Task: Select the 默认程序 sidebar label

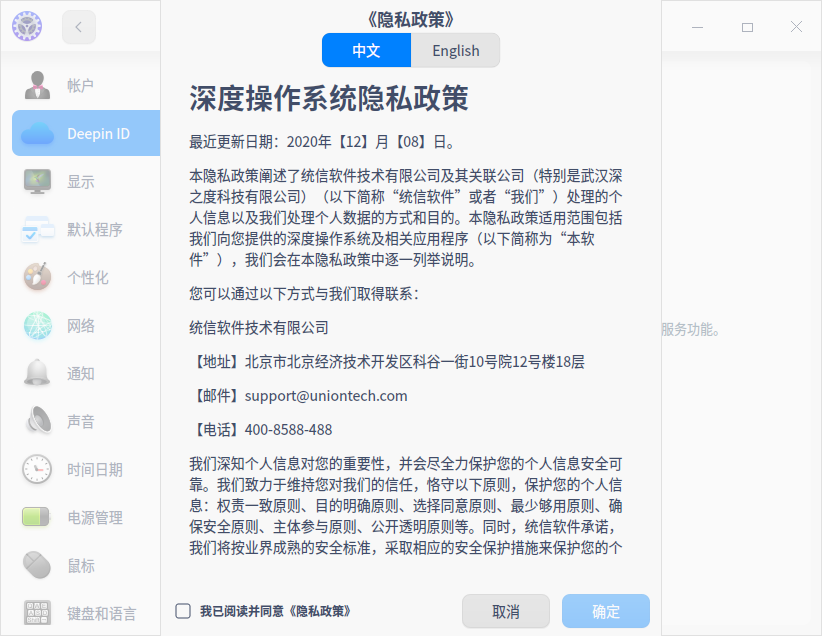Action: (94, 230)
